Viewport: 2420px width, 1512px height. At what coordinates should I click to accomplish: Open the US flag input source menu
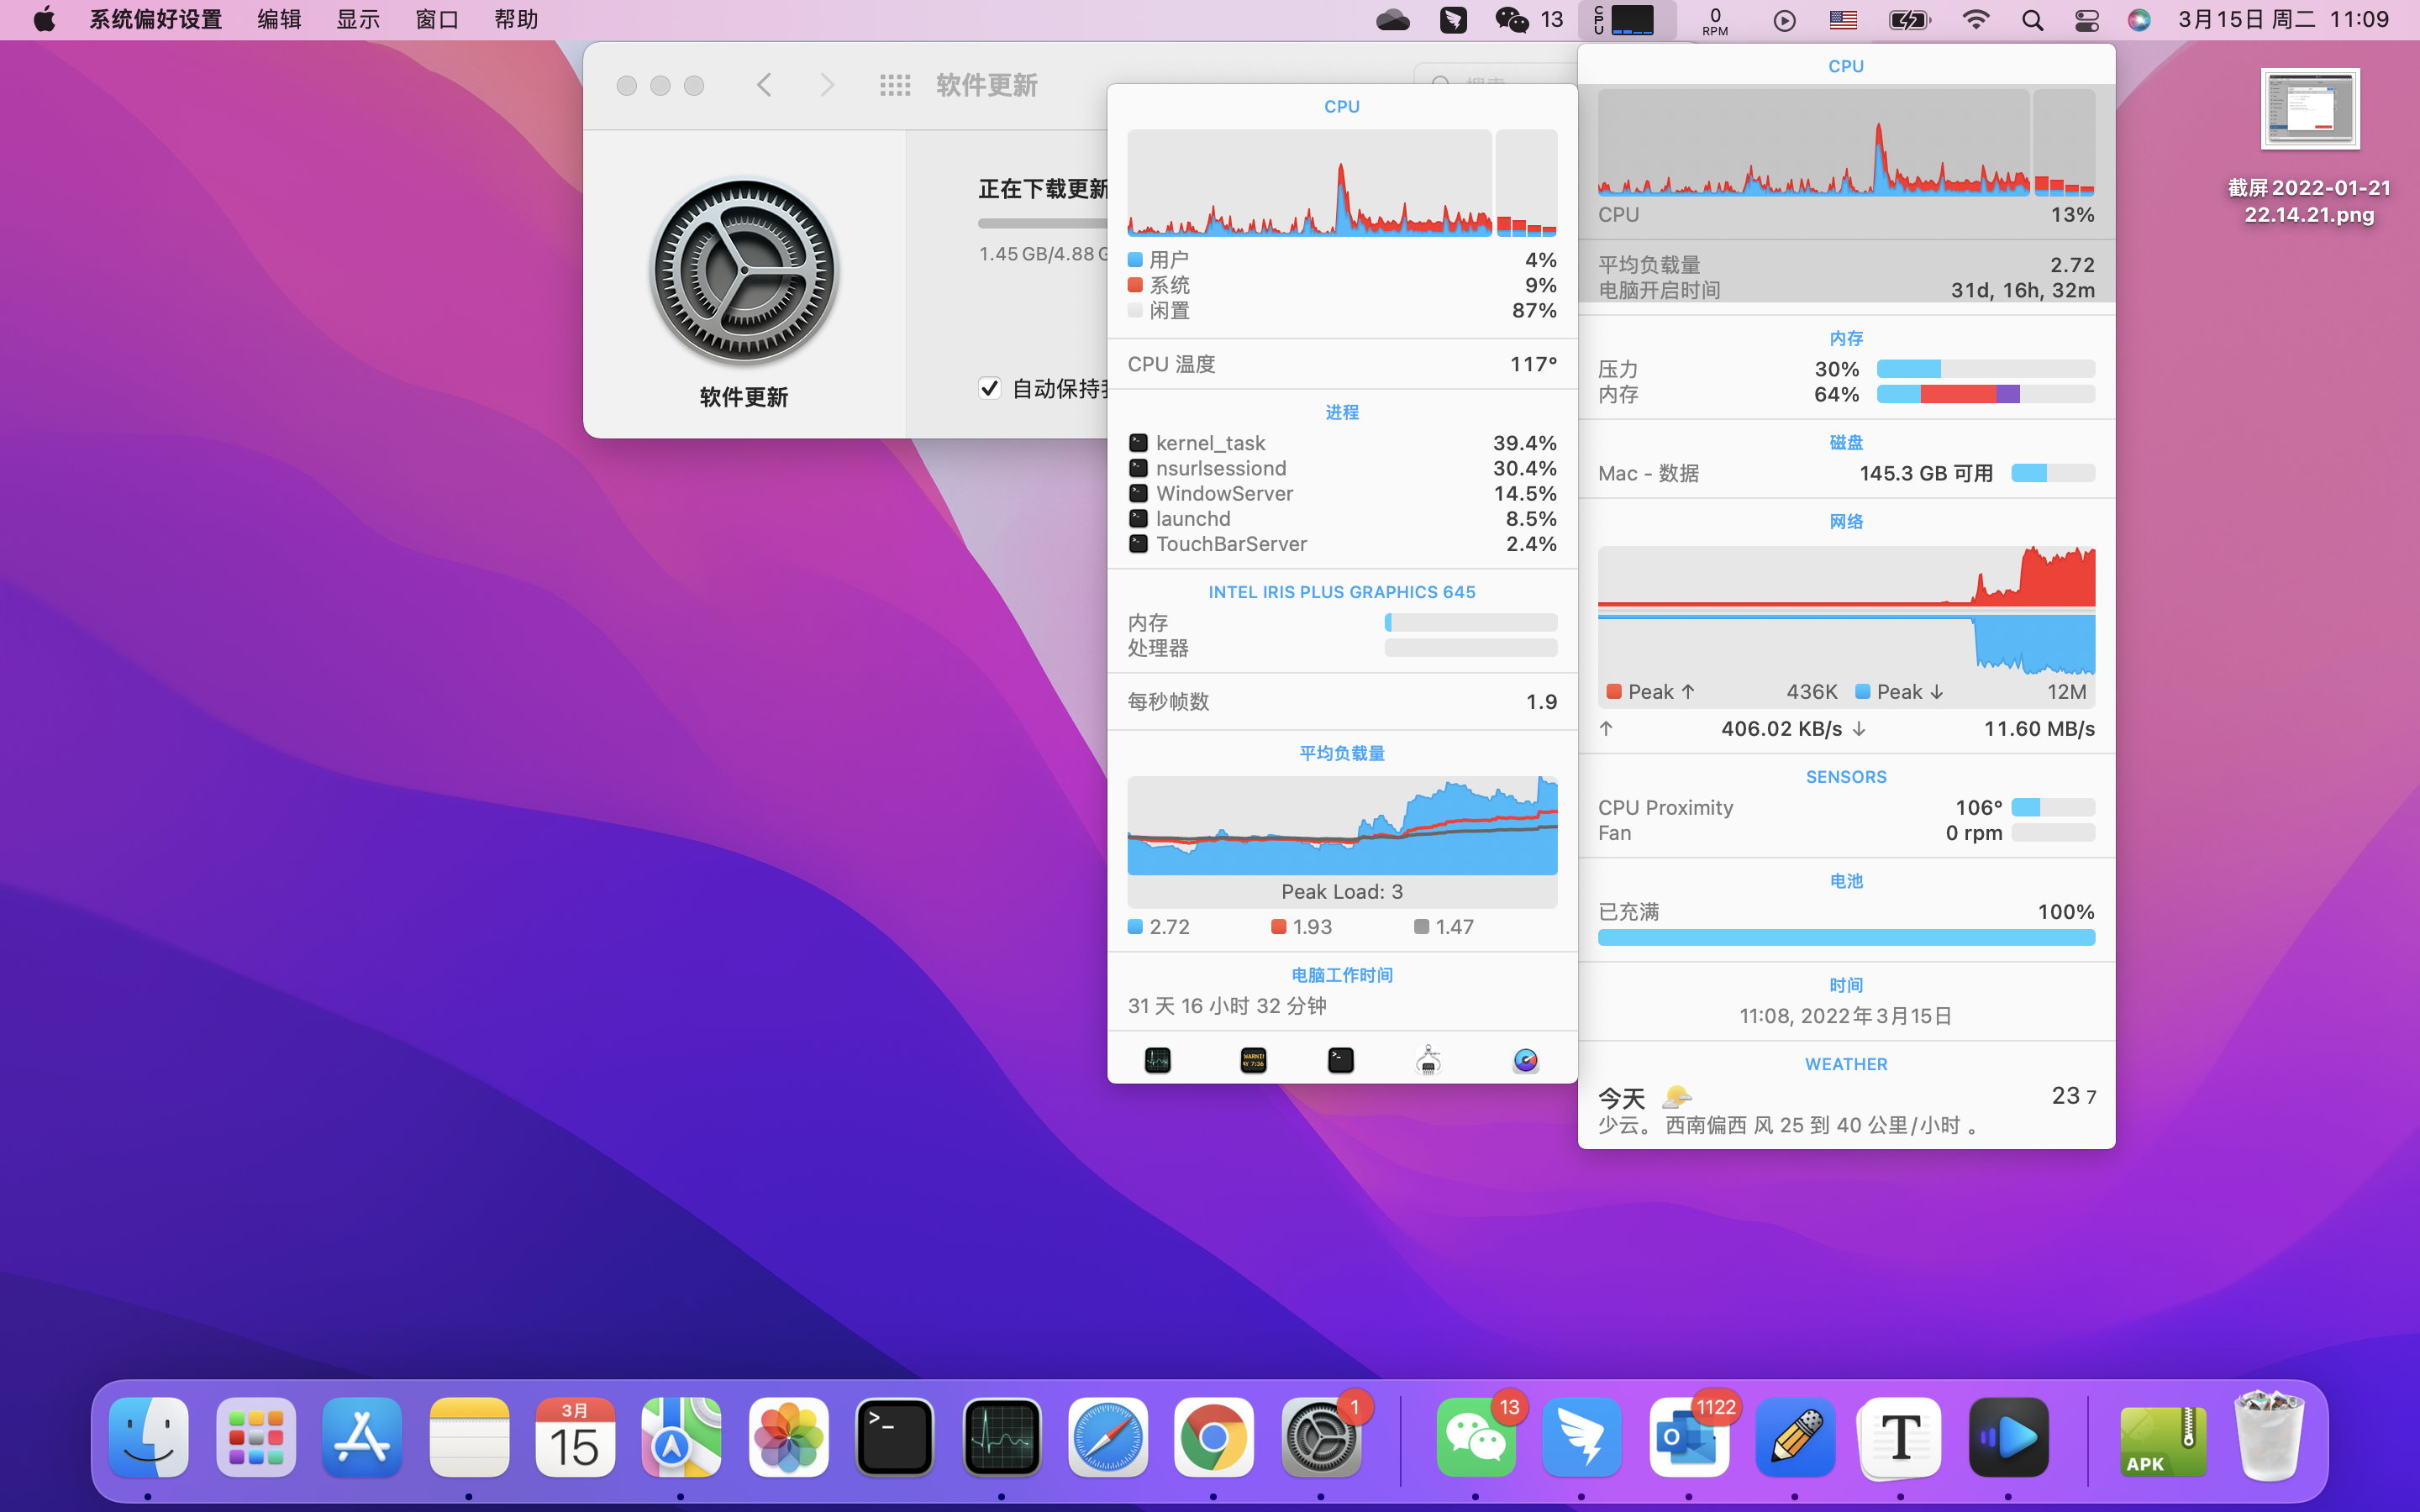1843,20
